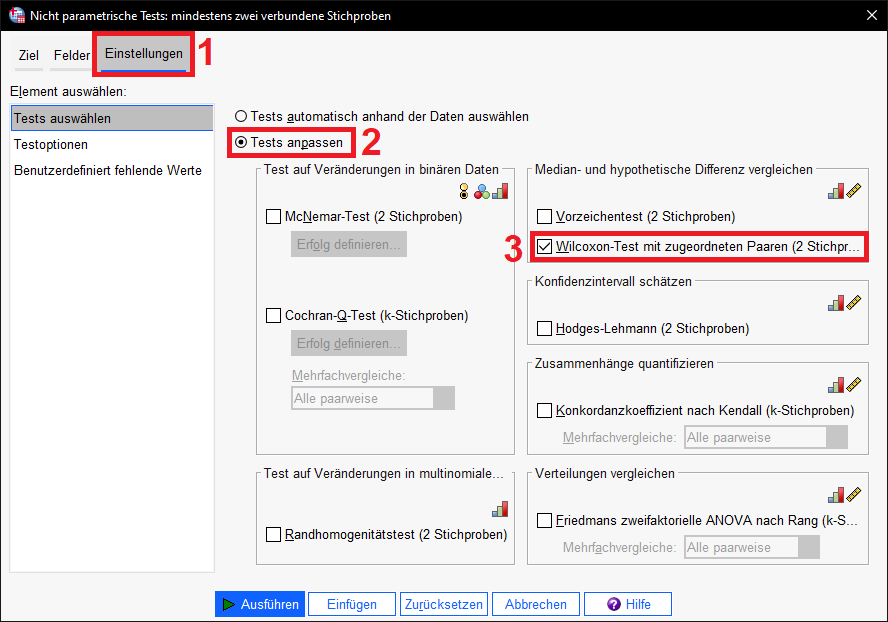Image resolution: width=888 pixels, height=622 pixels.
Task: Enable the Vorzeichentest checkbox
Action: (x=544, y=216)
